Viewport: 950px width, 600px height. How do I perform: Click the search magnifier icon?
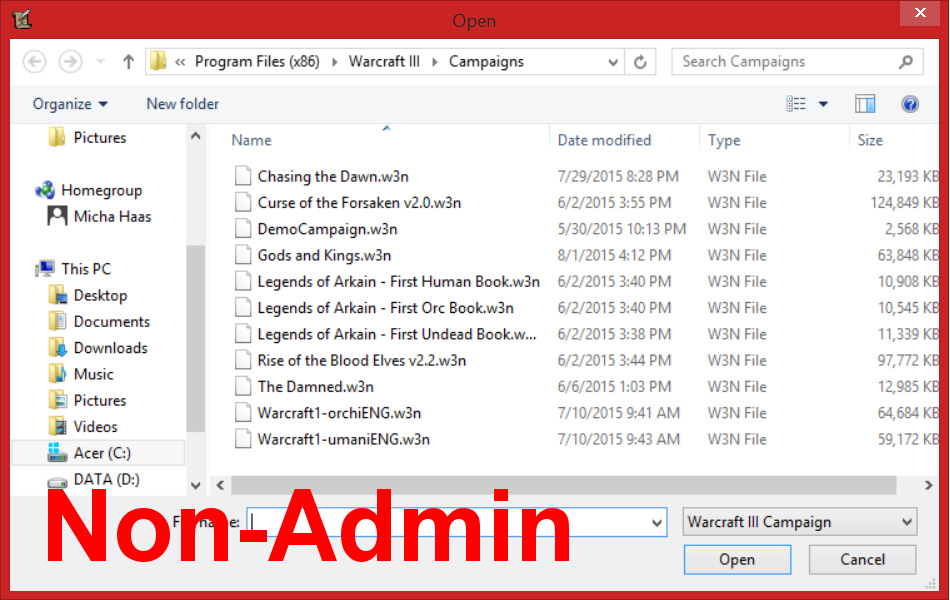[x=906, y=62]
